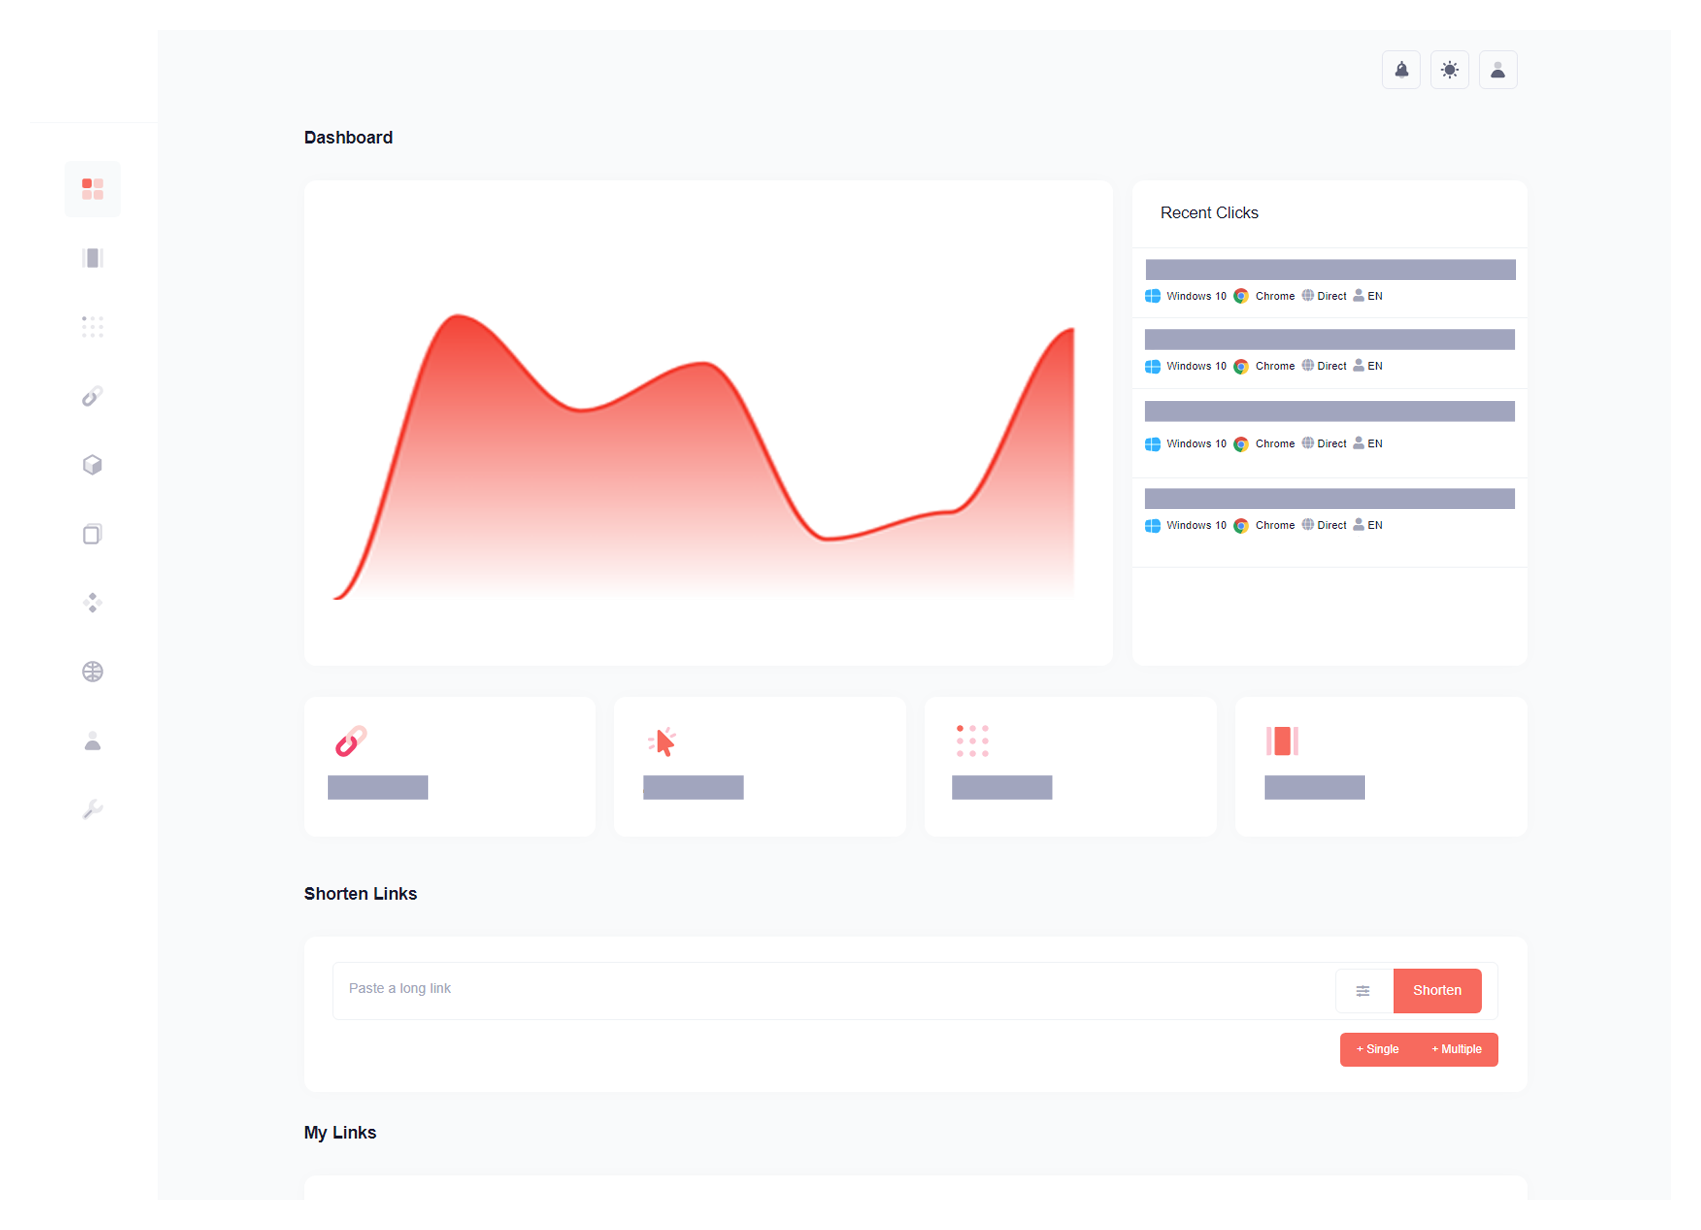Switch to the + Single tab
This screenshot has width=1701, height=1230.
pos(1377,1049)
